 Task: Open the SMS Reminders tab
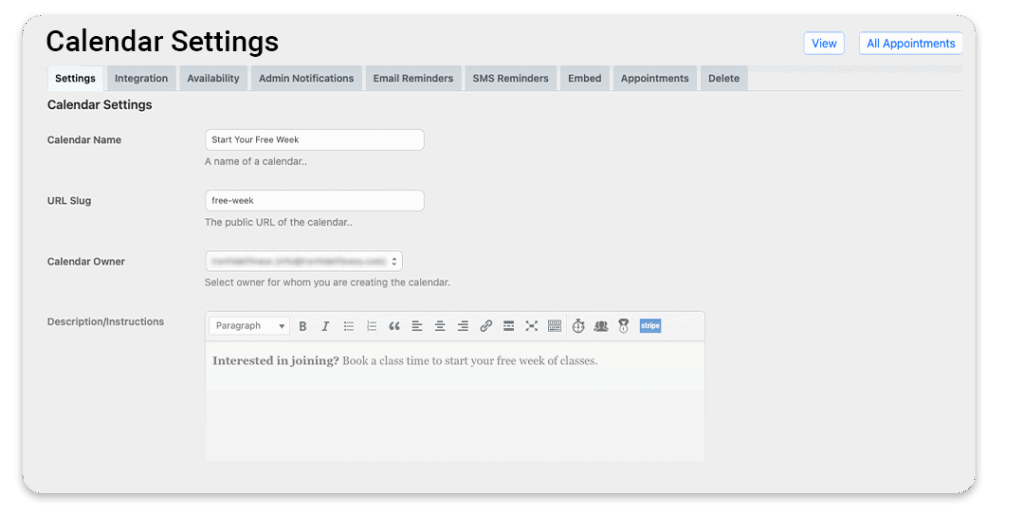click(510, 78)
